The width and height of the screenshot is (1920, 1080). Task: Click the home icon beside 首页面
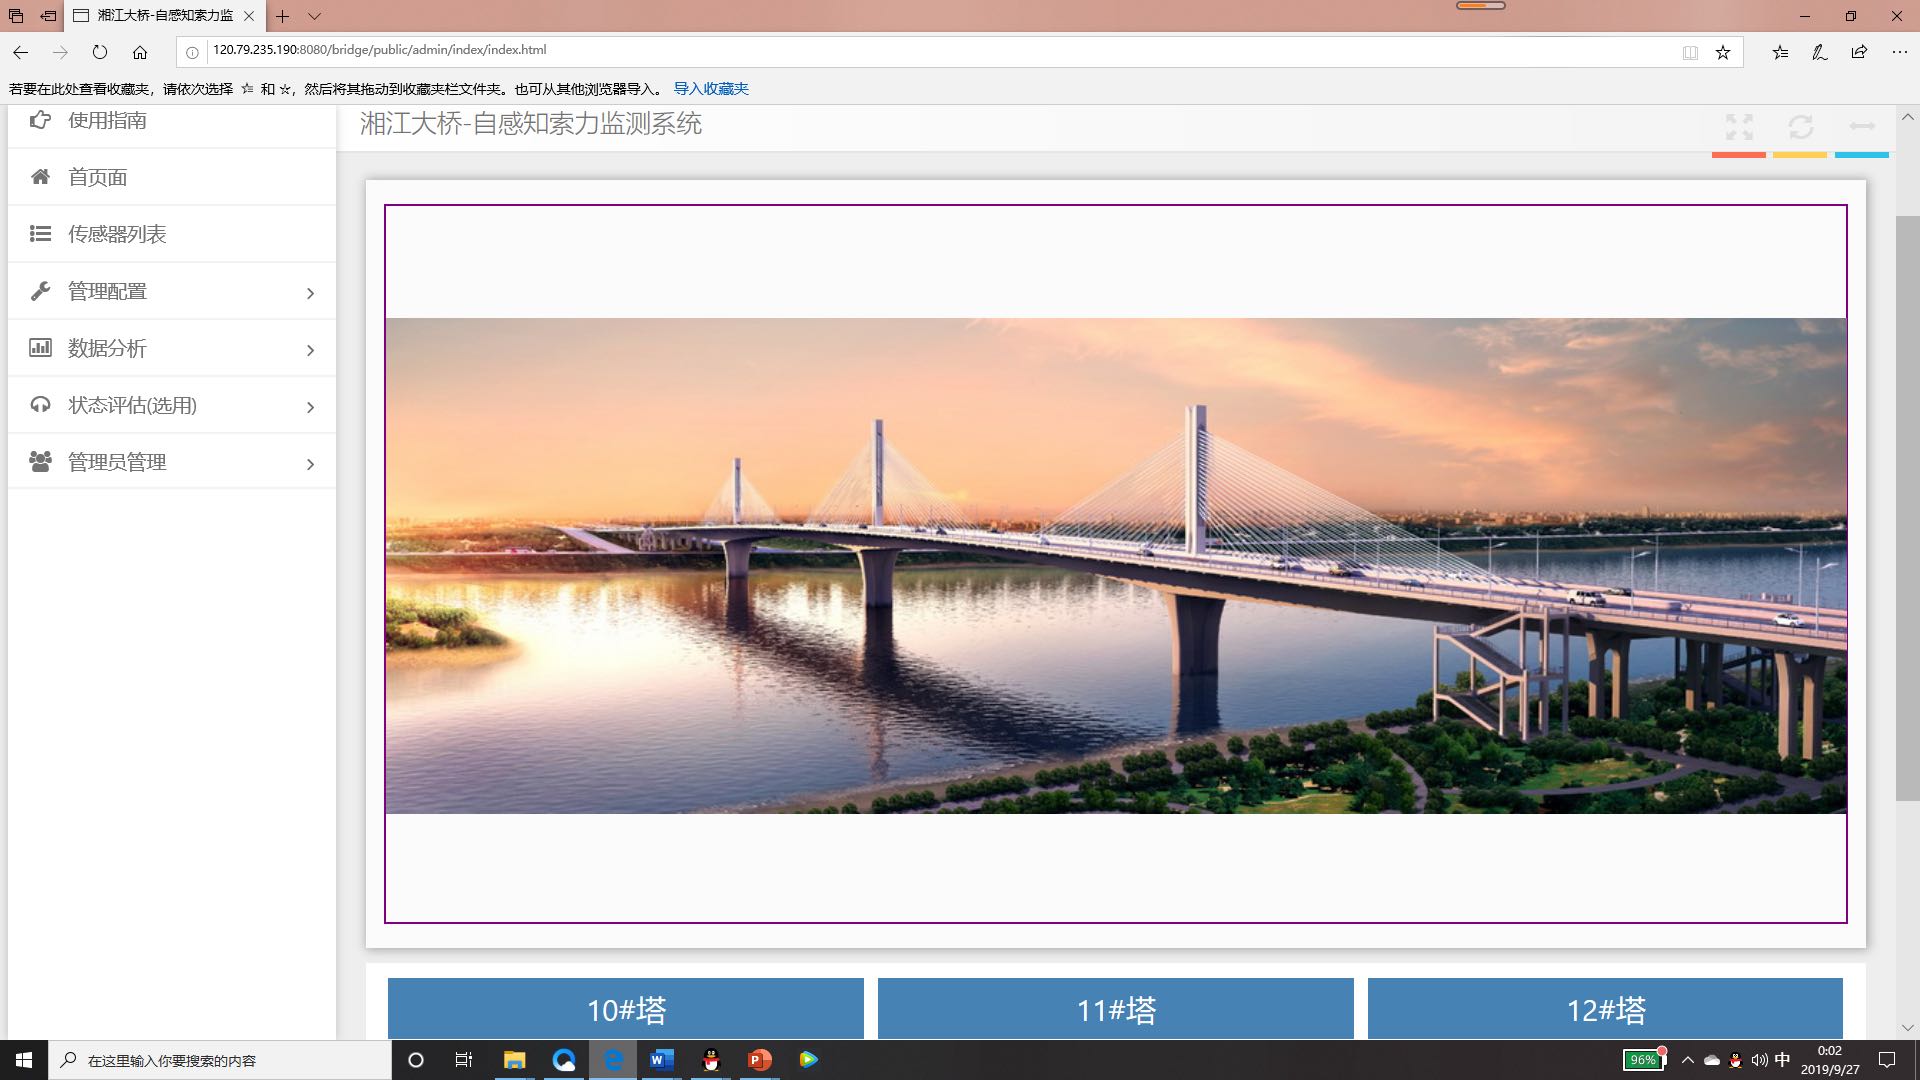pos(40,177)
